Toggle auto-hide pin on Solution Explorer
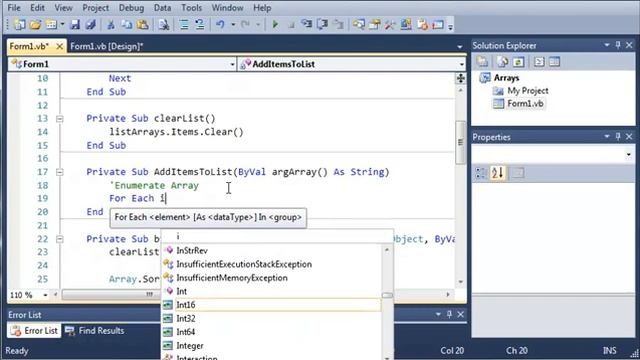This screenshot has height=360, width=640. (618, 45)
